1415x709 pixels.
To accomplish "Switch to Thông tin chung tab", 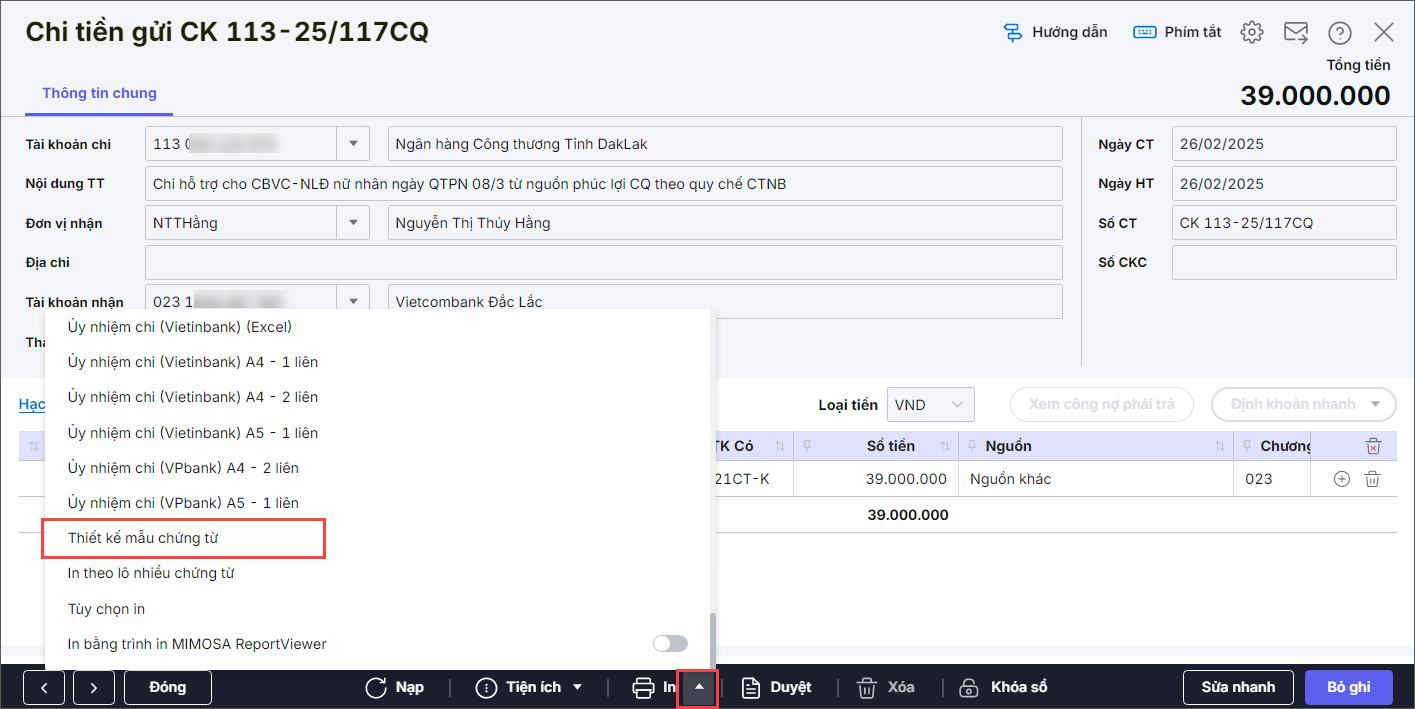I will coord(99,93).
